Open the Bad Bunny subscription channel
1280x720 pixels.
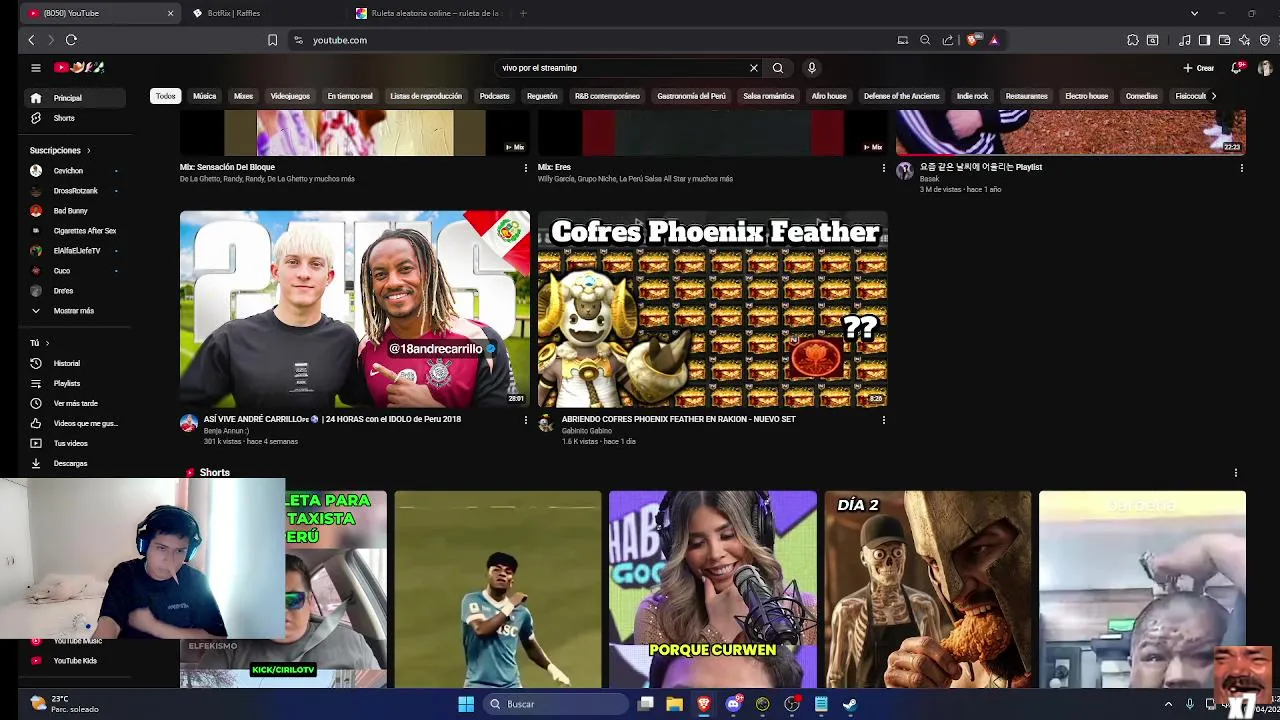[x=75, y=211]
